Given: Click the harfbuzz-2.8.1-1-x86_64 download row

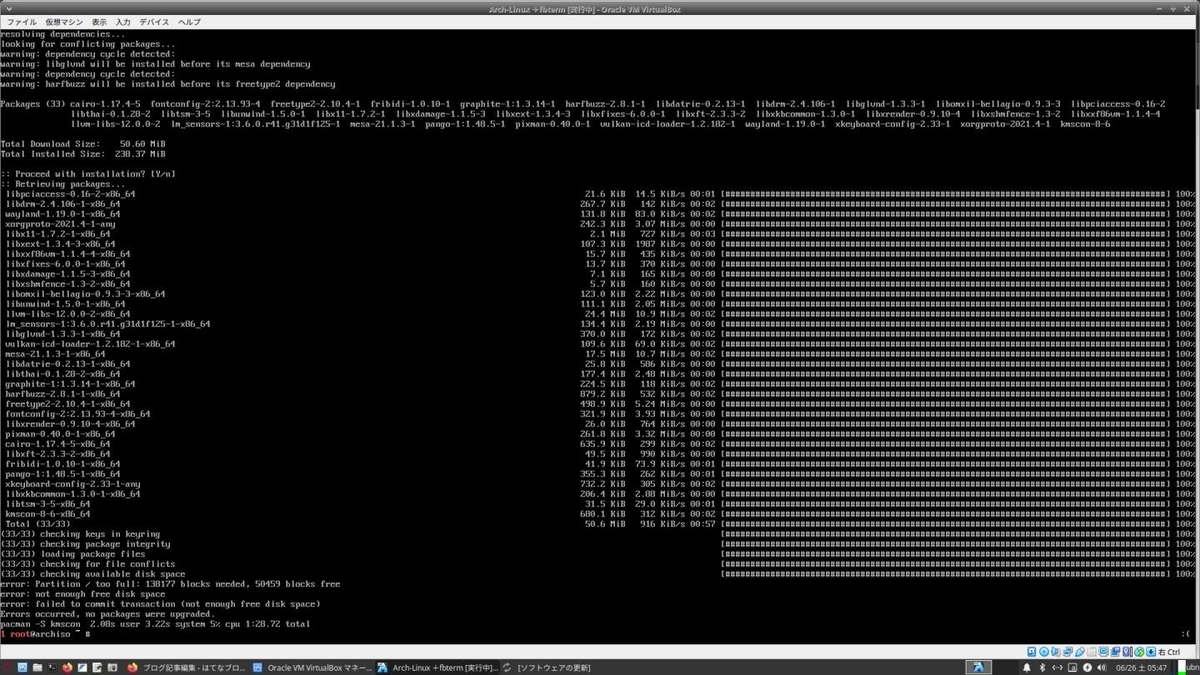Looking at the screenshot, I should pos(600,394).
